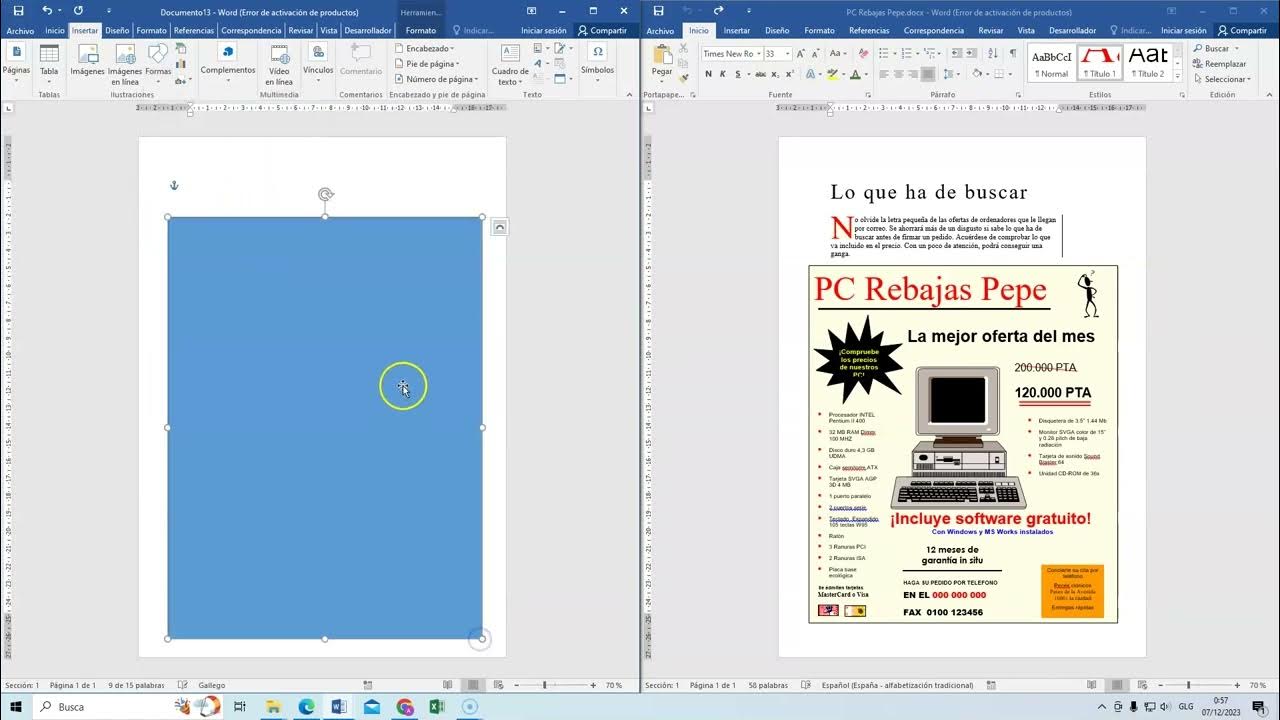
Task: Open Excel from the taskbar
Action: [437, 707]
